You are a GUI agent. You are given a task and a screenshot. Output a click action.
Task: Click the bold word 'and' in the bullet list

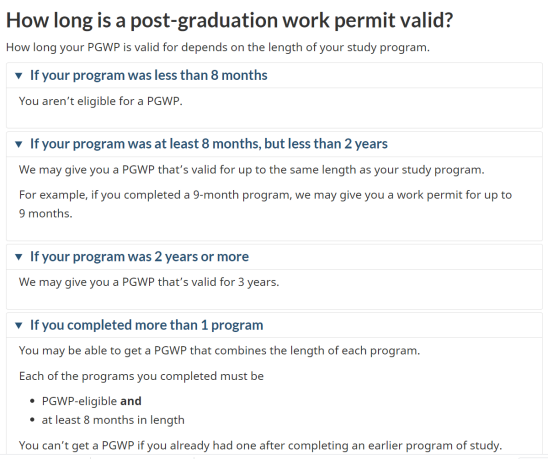point(131,401)
